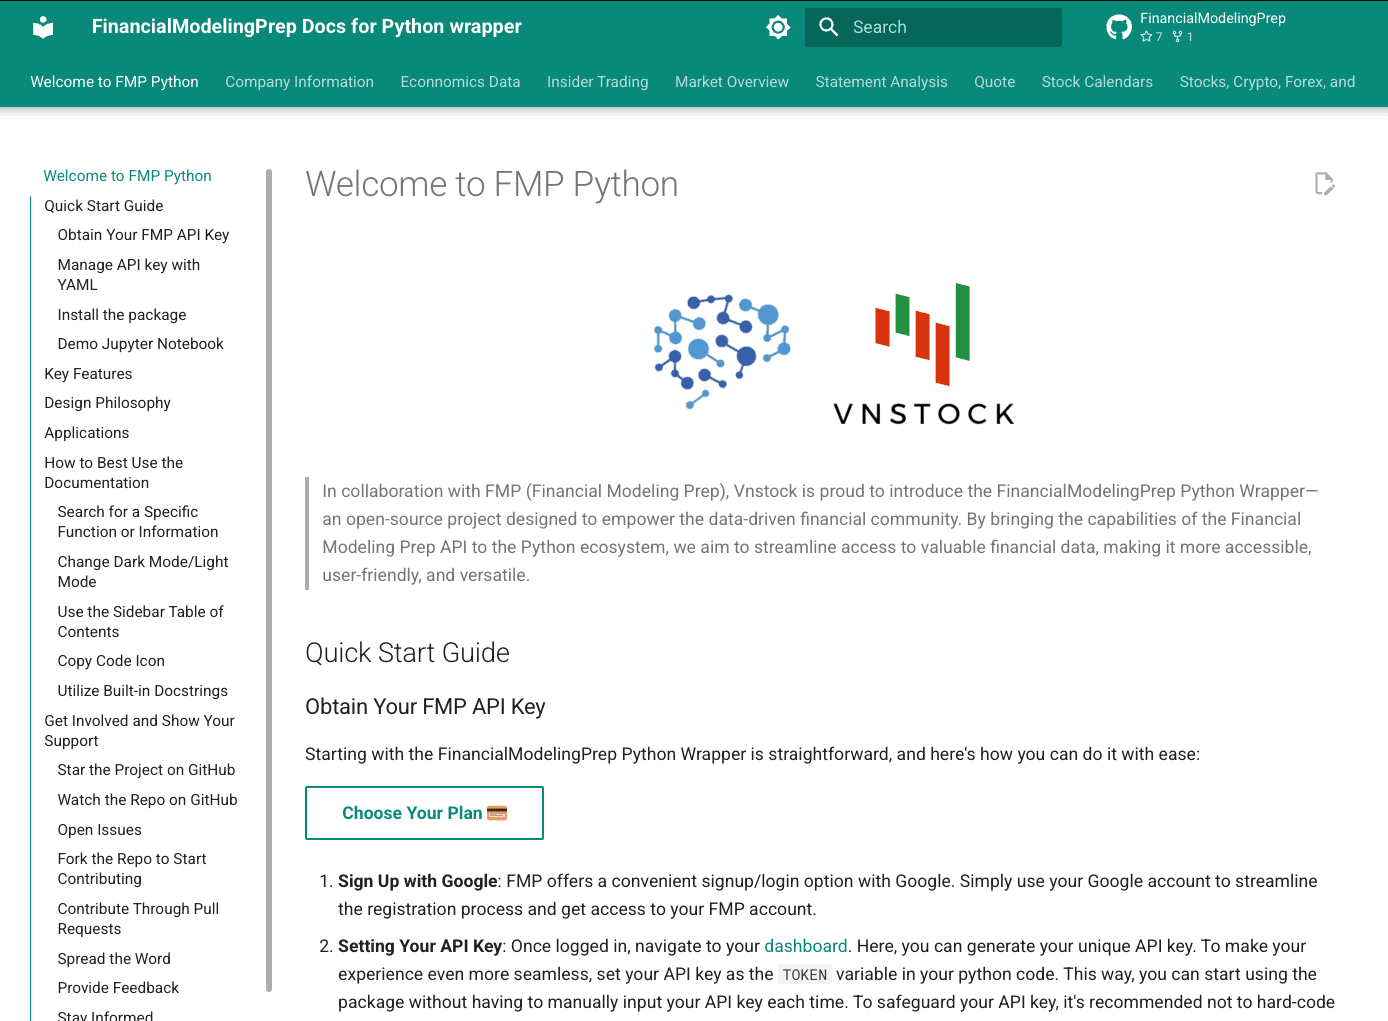Open Company Information tab
Viewport: 1388px width, 1021px height.
[299, 82]
